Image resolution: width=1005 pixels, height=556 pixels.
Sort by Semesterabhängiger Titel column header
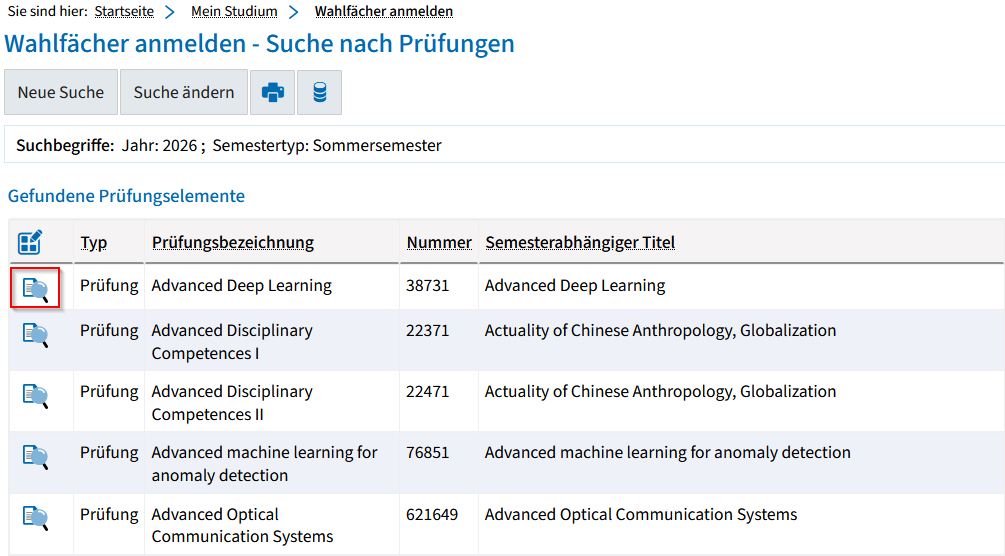[580, 242]
